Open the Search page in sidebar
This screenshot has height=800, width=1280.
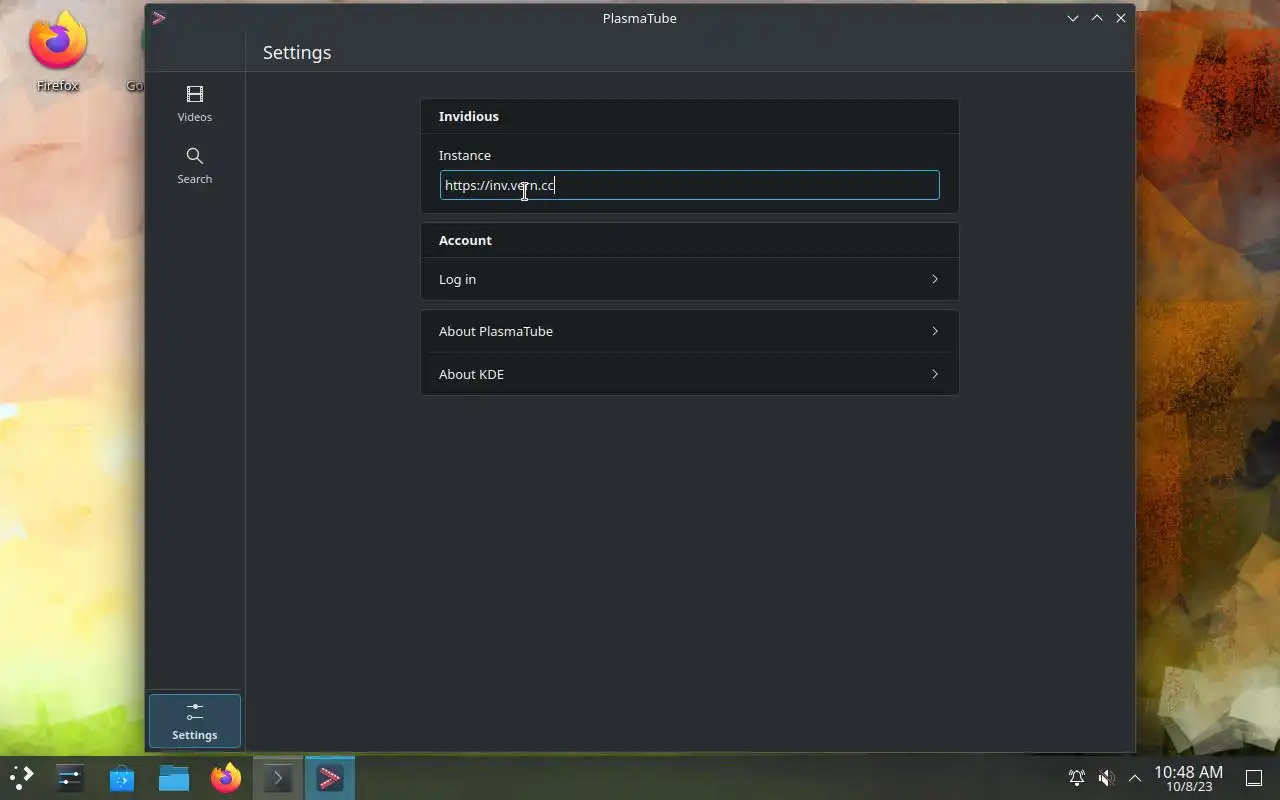pos(194,166)
